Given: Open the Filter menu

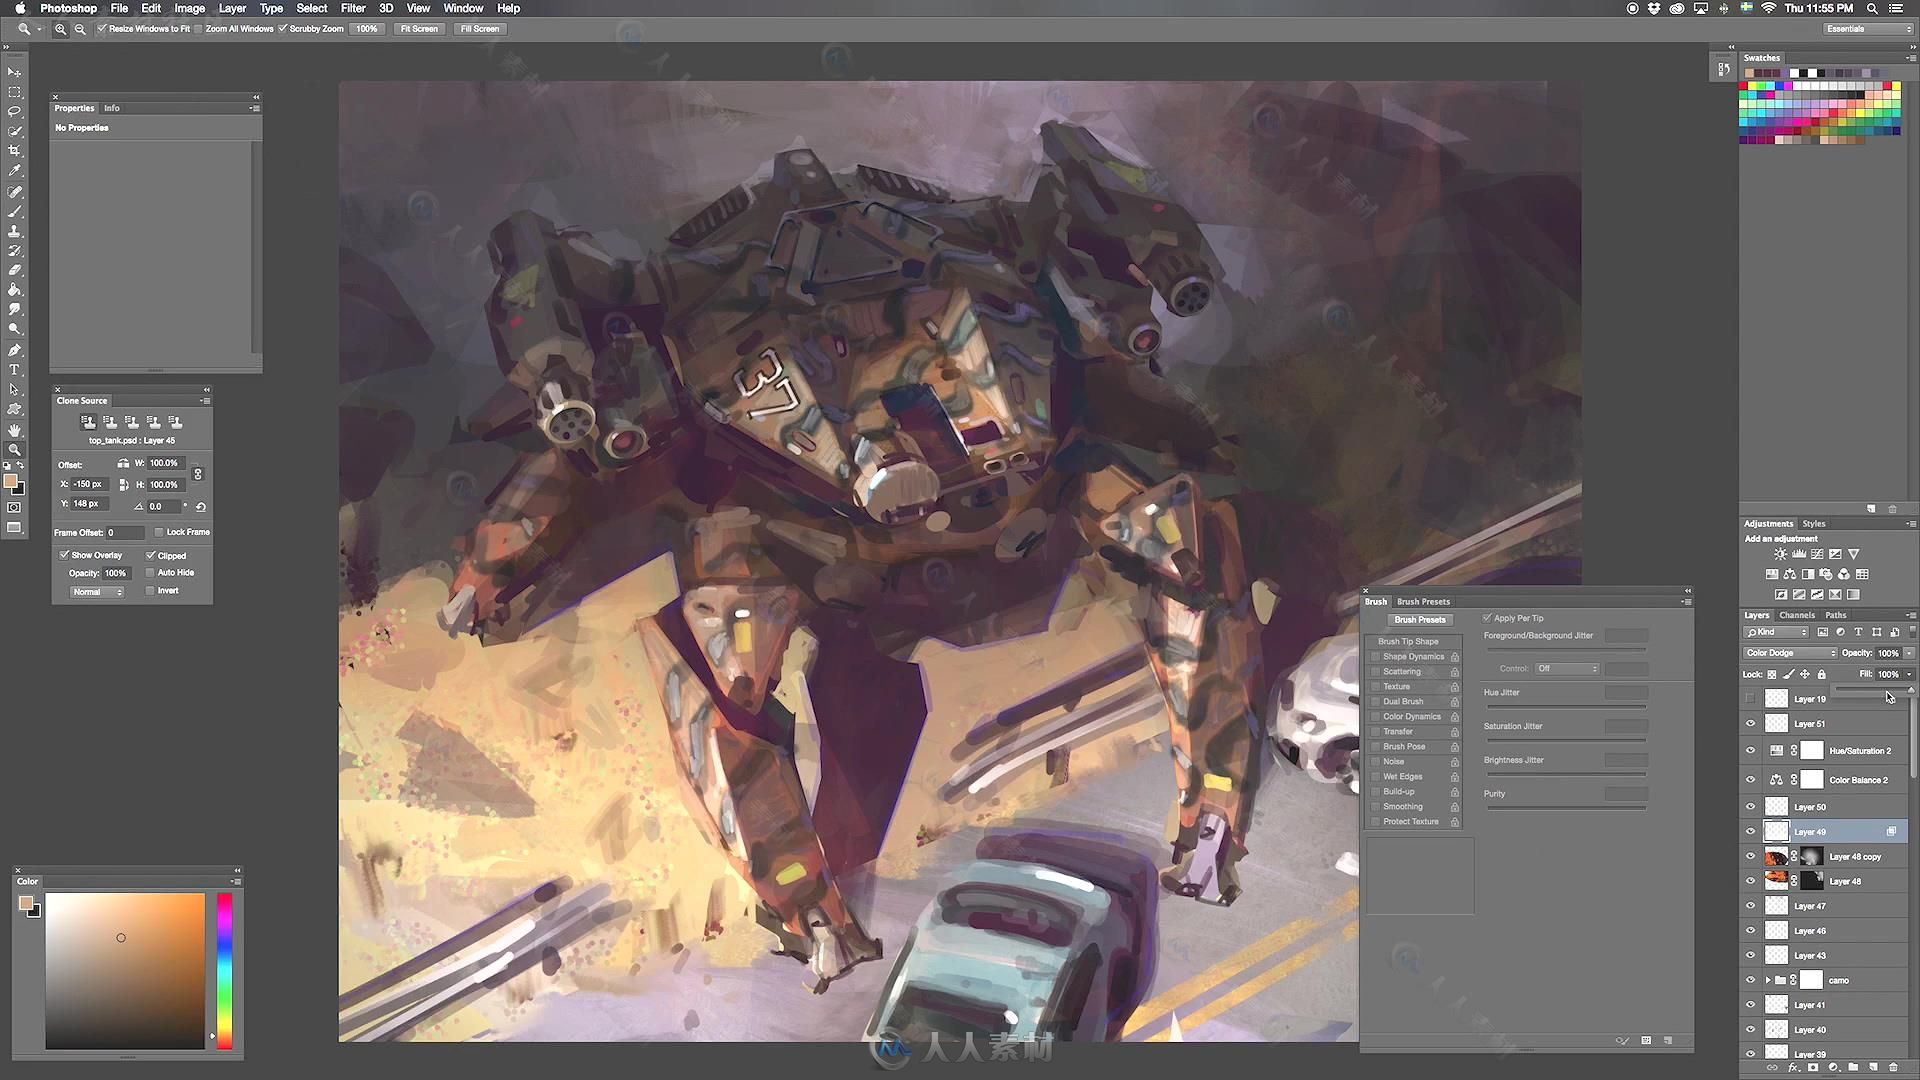Looking at the screenshot, I should [x=353, y=8].
